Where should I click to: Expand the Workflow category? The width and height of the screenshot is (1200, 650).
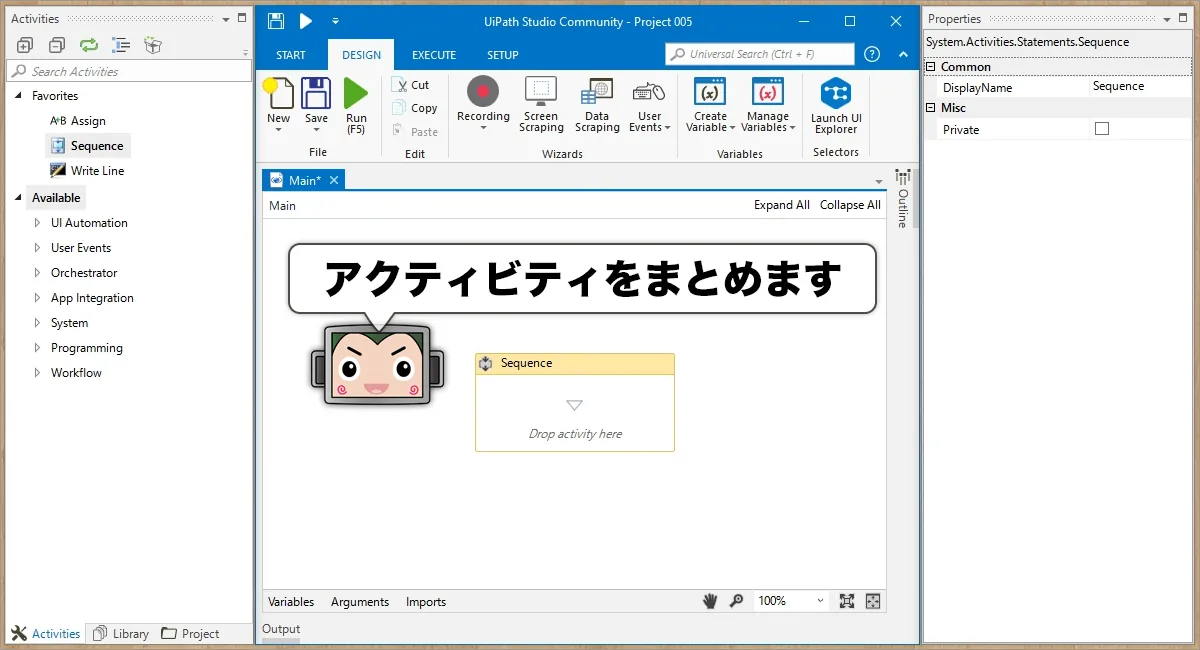coord(37,373)
